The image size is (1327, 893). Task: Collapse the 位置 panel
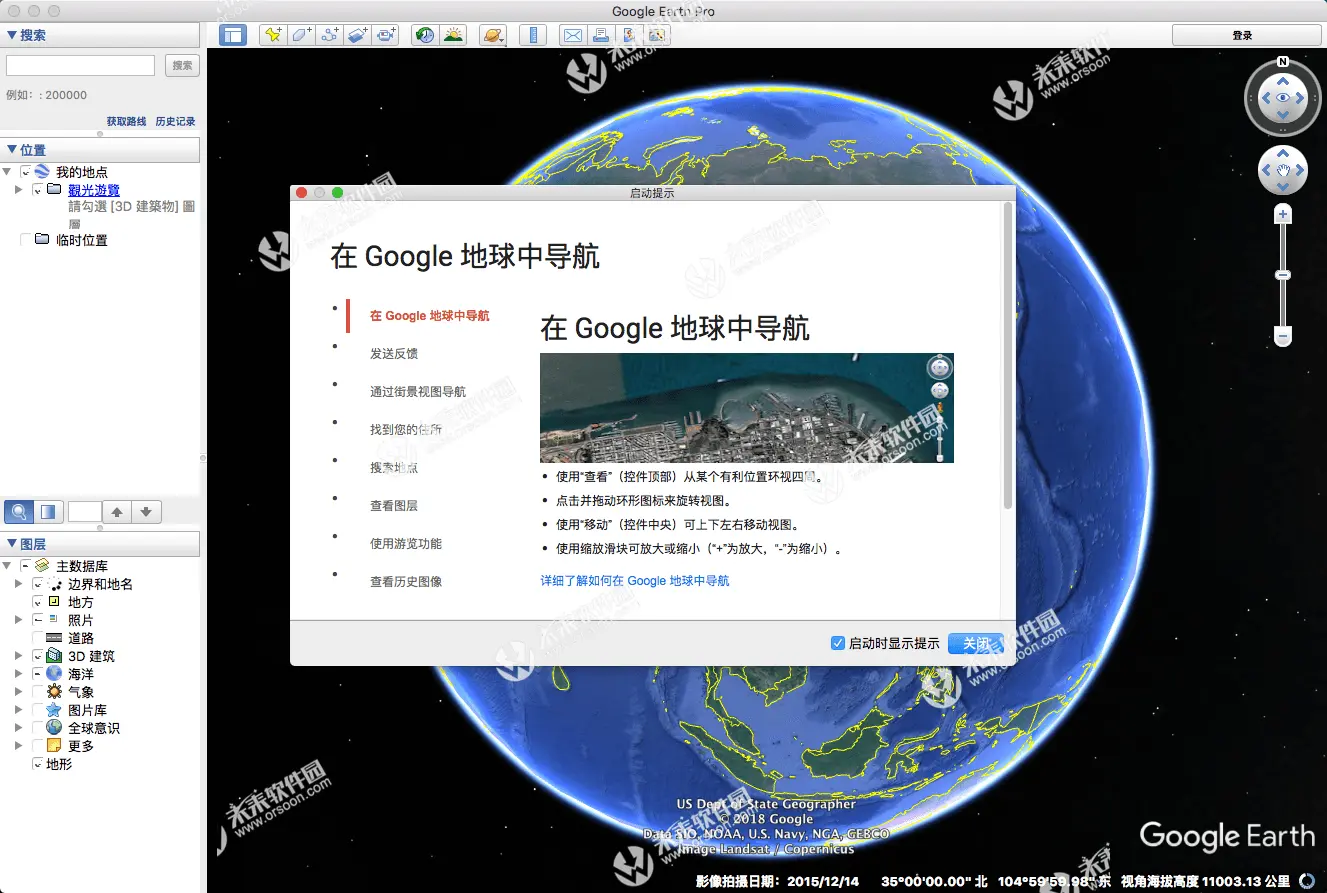point(13,150)
